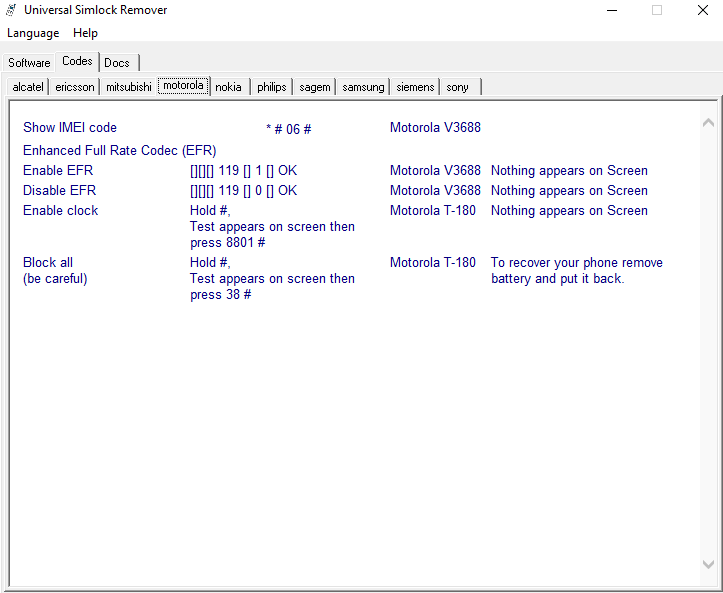Close the Universal Simlock Remover window
Image resolution: width=723 pixels, height=593 pixels.
coord(703,10)
